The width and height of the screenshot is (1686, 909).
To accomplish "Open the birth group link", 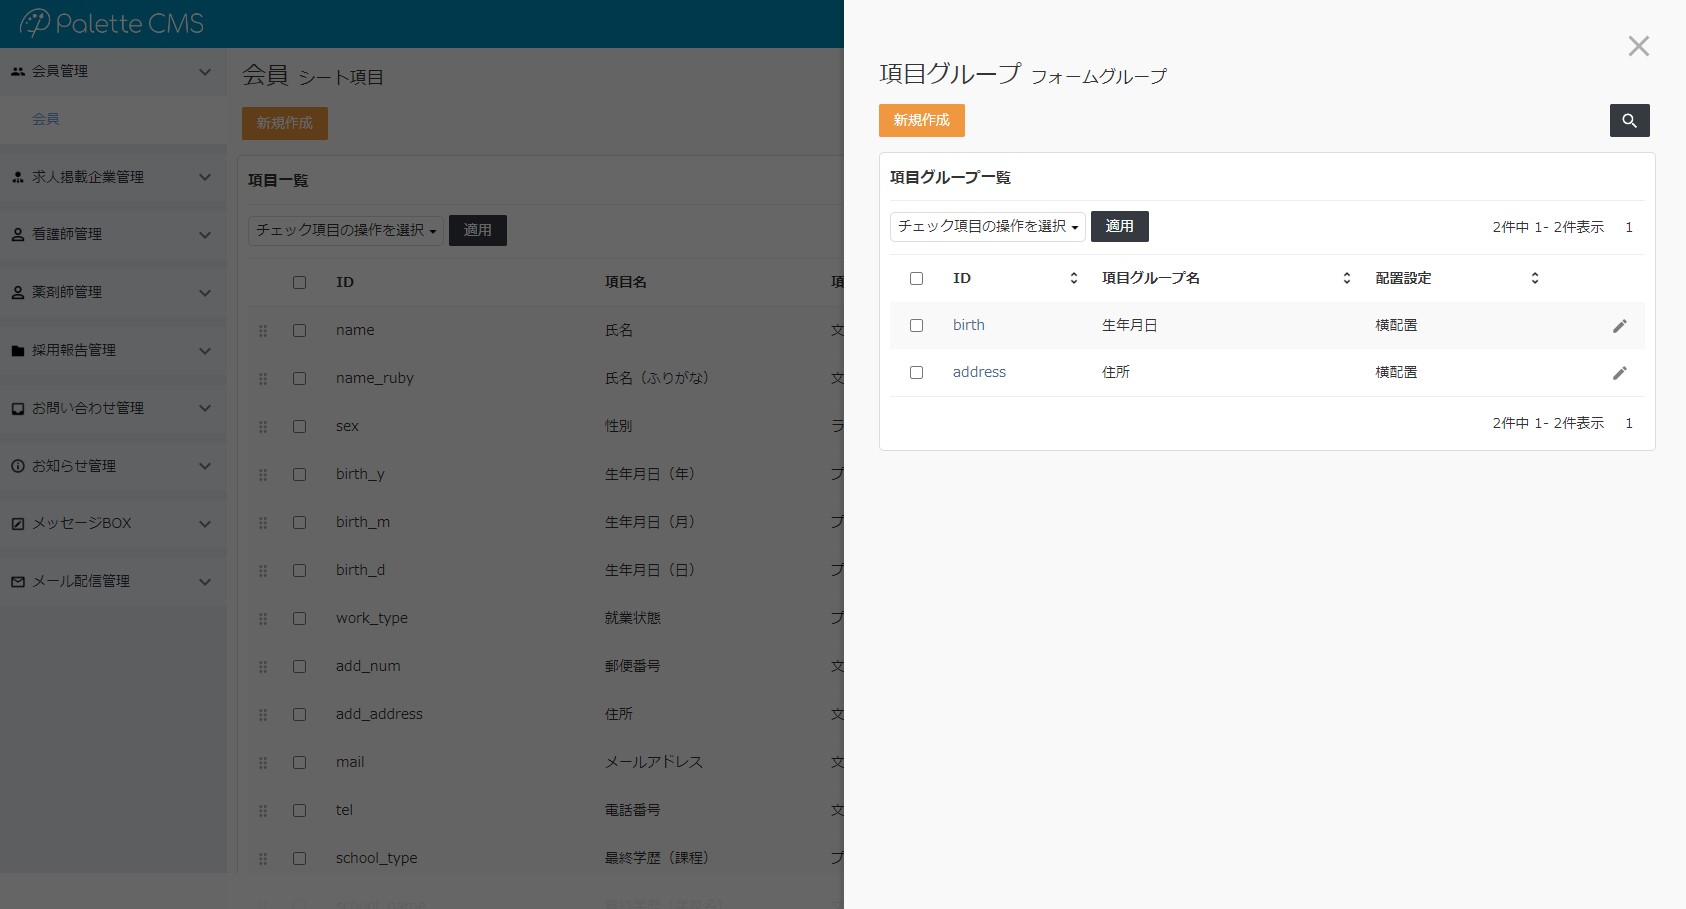I will (969, 325).
